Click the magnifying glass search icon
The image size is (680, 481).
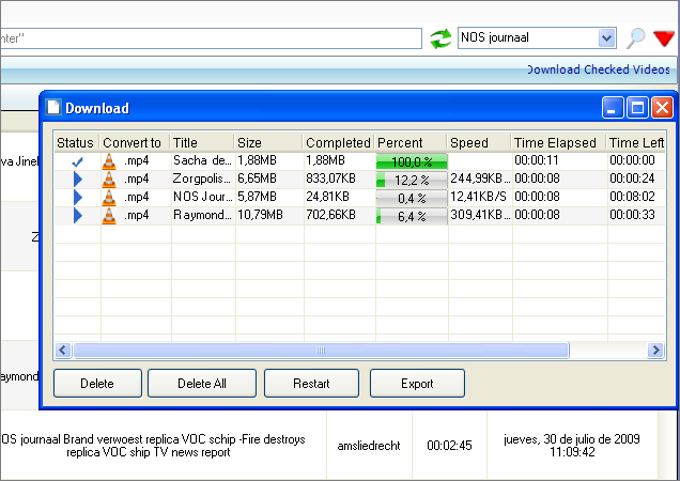(x=636, y=39)
